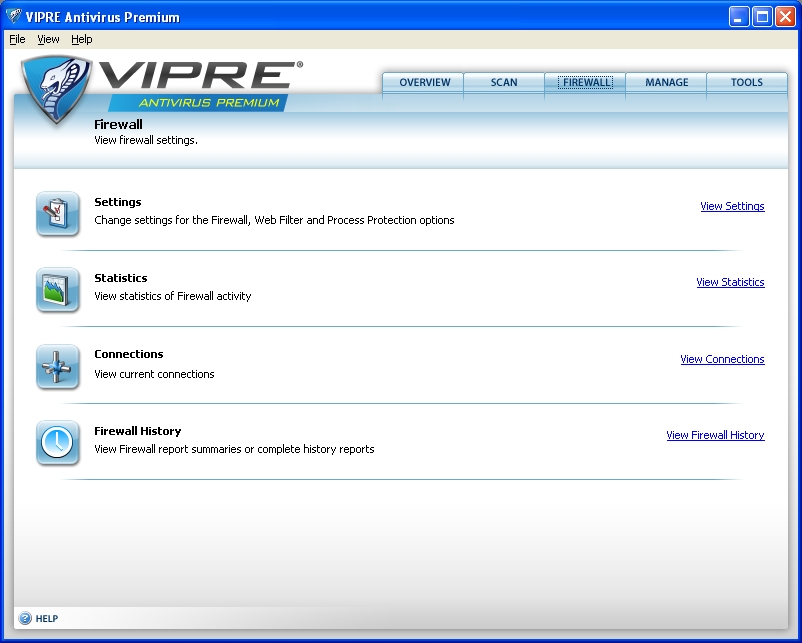This screenshot has width=802, height=643.
Task: Maximize the VIPRE window
Action: [x=762, y=17]
